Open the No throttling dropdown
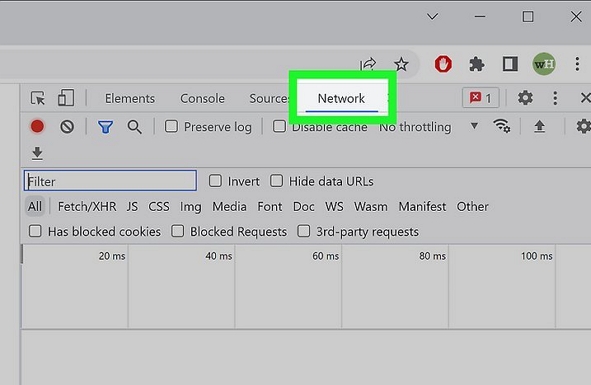Image resolution: width=591 pixels, height=385 pixels. (x=429, y=127)
